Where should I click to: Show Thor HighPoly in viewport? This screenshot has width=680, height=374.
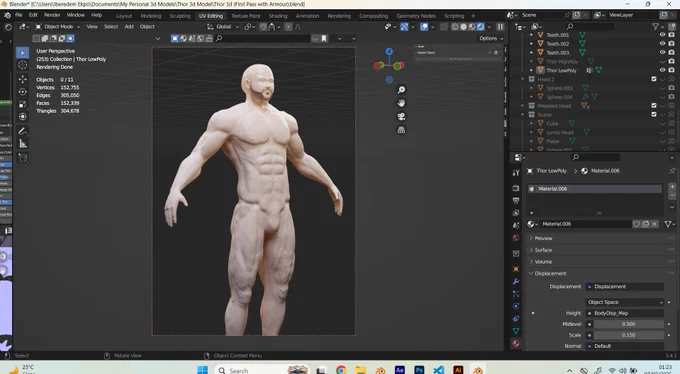pos(662,61)
